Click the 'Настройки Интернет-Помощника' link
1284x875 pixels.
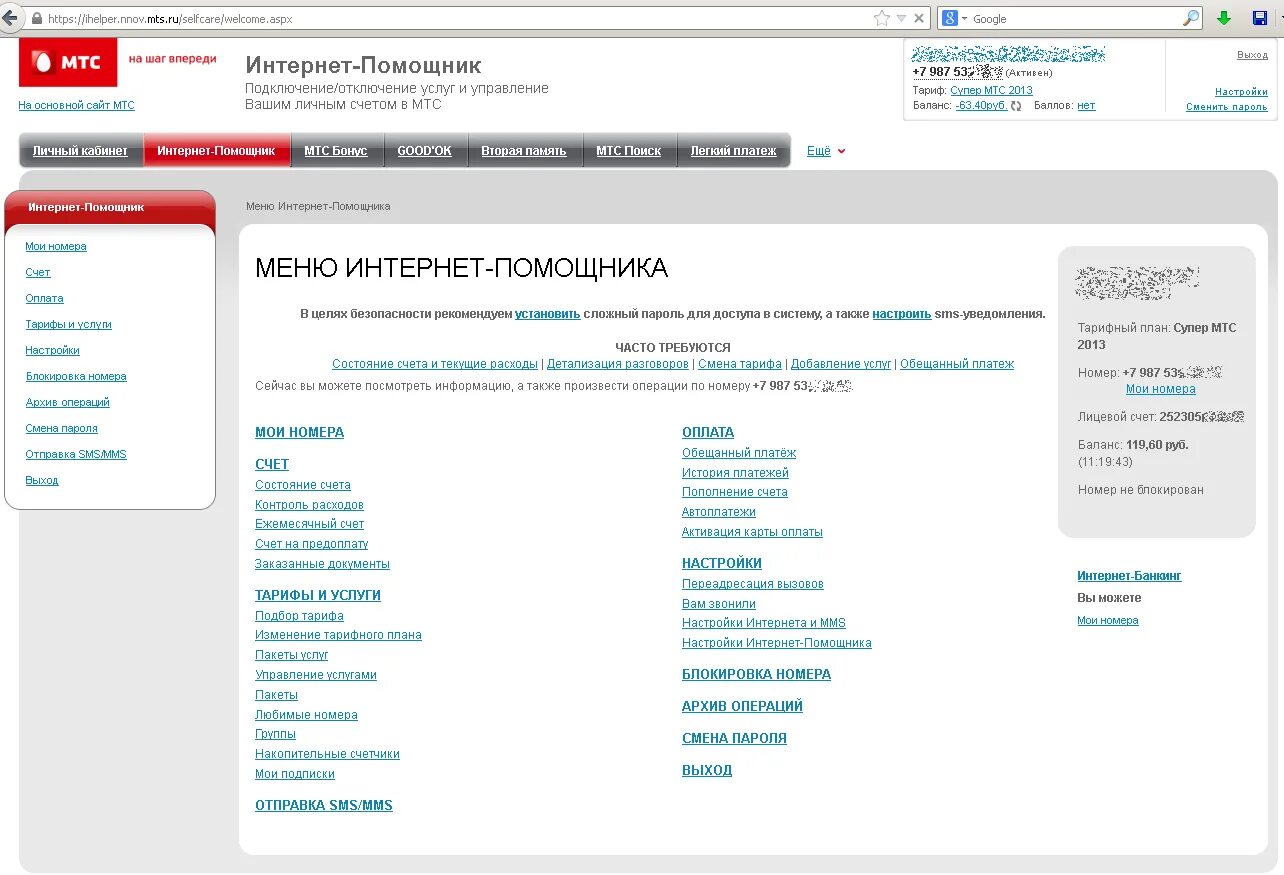(x=777, y=643)
